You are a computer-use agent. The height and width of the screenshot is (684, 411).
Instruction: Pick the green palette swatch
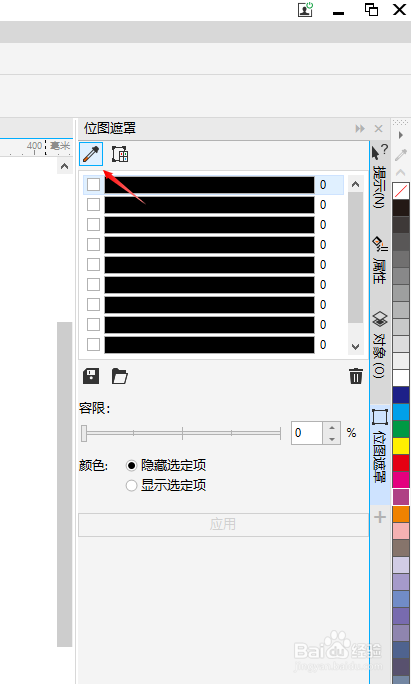[401, 429]
